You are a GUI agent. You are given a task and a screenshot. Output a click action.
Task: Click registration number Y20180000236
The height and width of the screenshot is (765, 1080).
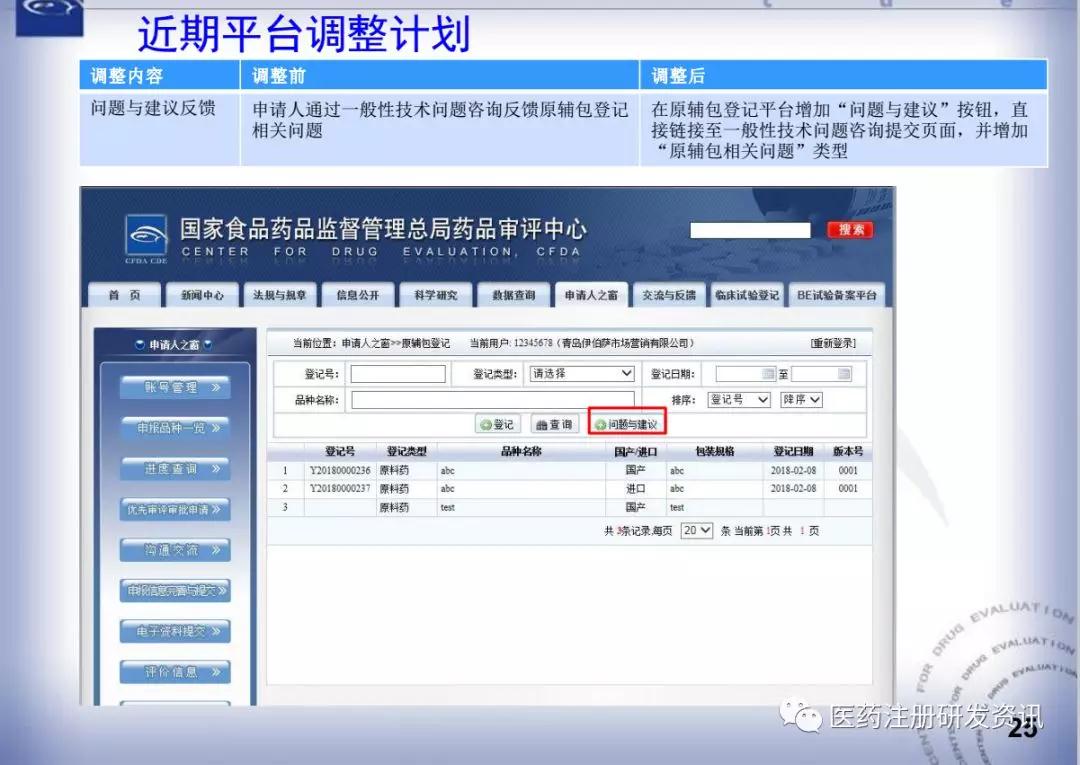[340, 470]
